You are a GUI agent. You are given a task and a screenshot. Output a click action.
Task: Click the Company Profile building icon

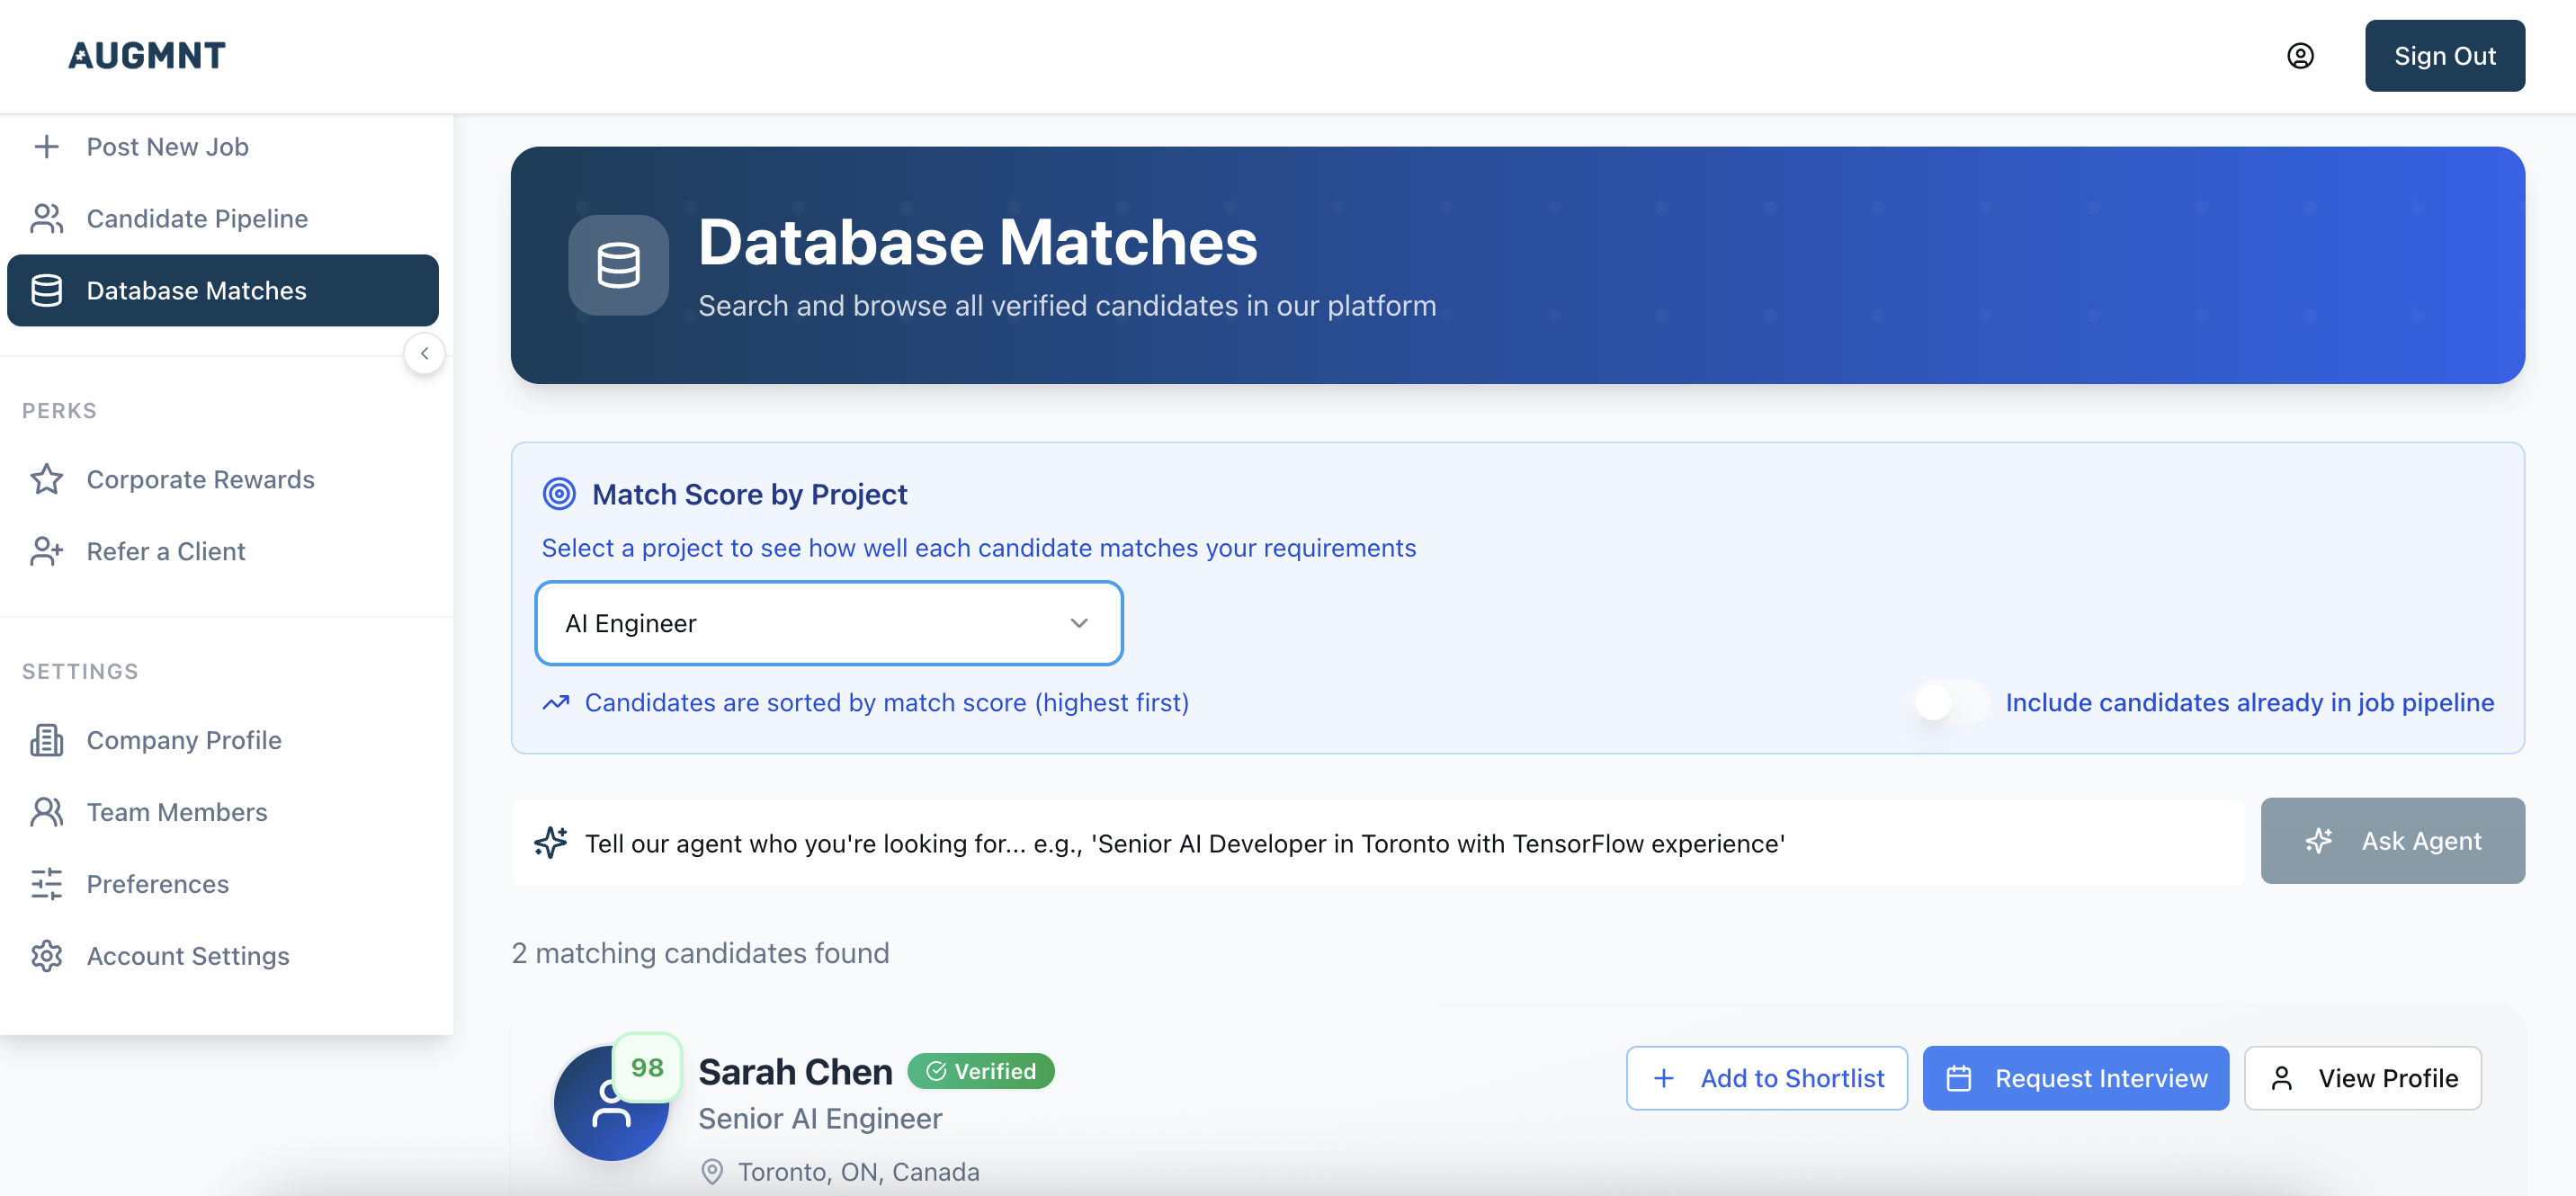[x=46, y=740]
